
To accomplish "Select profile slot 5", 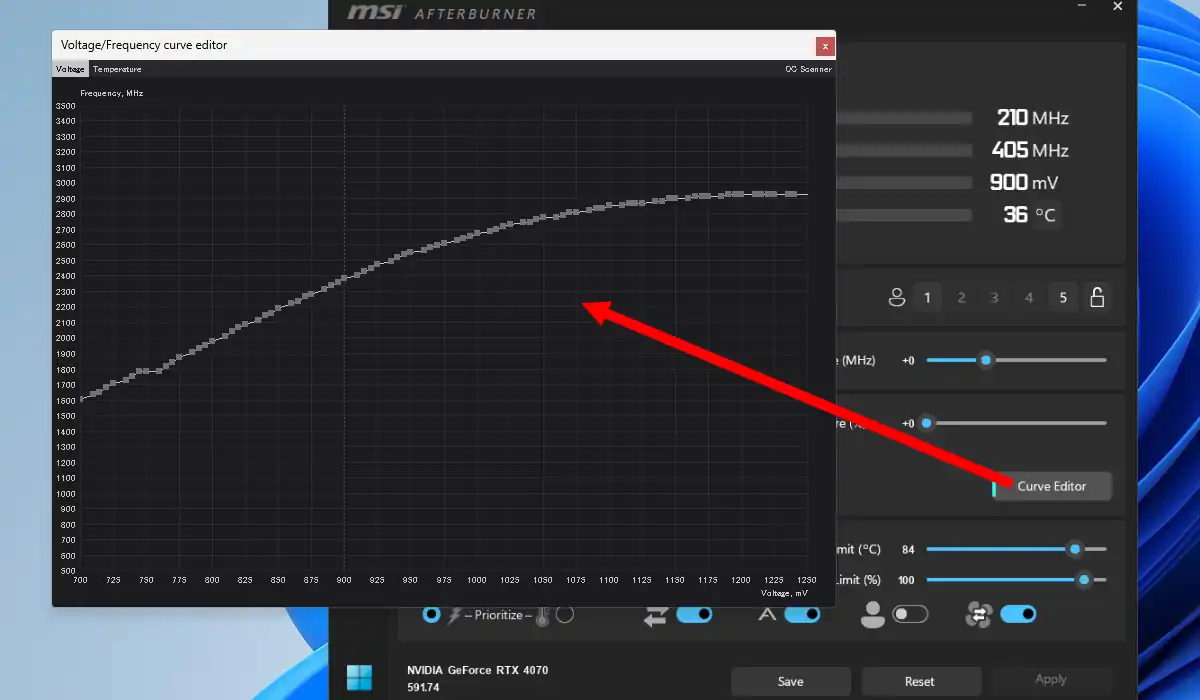I will [x=1063, y=297].
